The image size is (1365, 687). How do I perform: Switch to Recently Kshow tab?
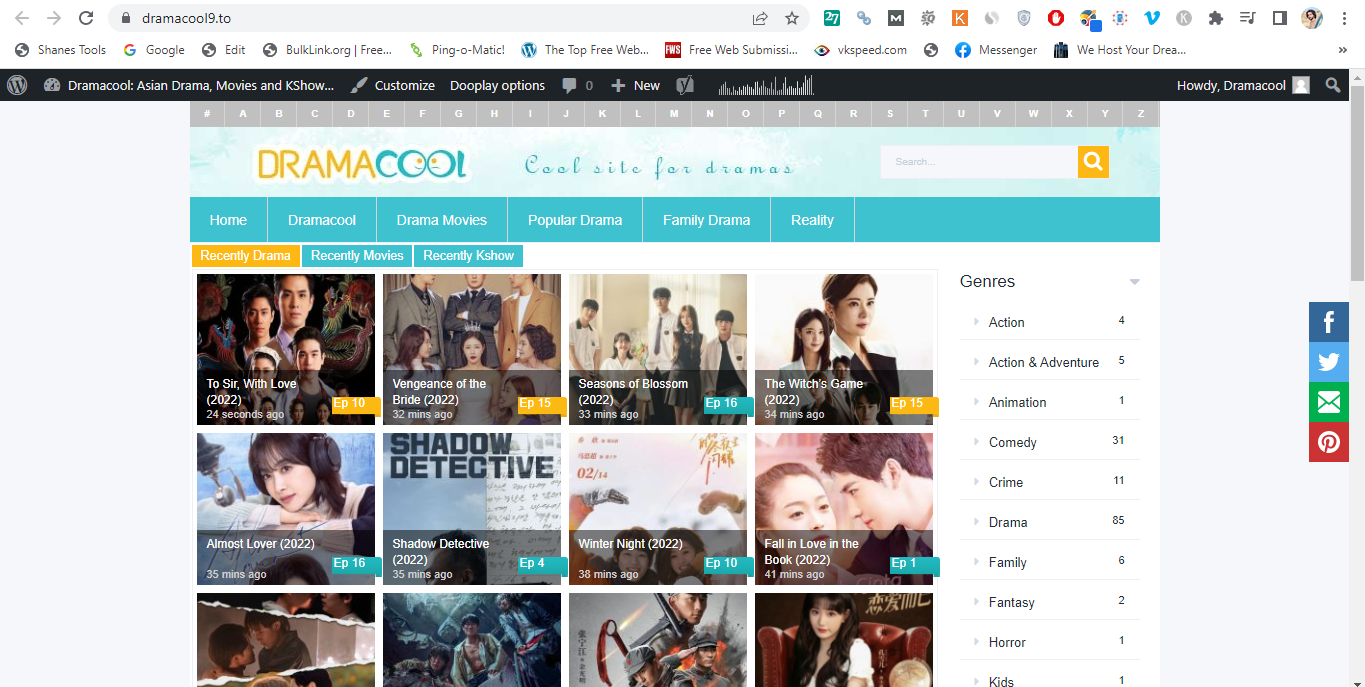[x=468, y=255]
